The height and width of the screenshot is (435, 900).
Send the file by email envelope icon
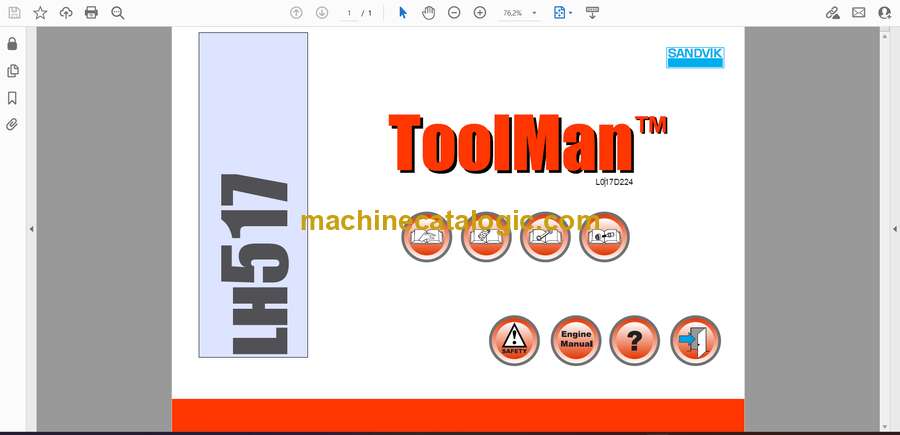pyautogui.click(x=859, y=13)
